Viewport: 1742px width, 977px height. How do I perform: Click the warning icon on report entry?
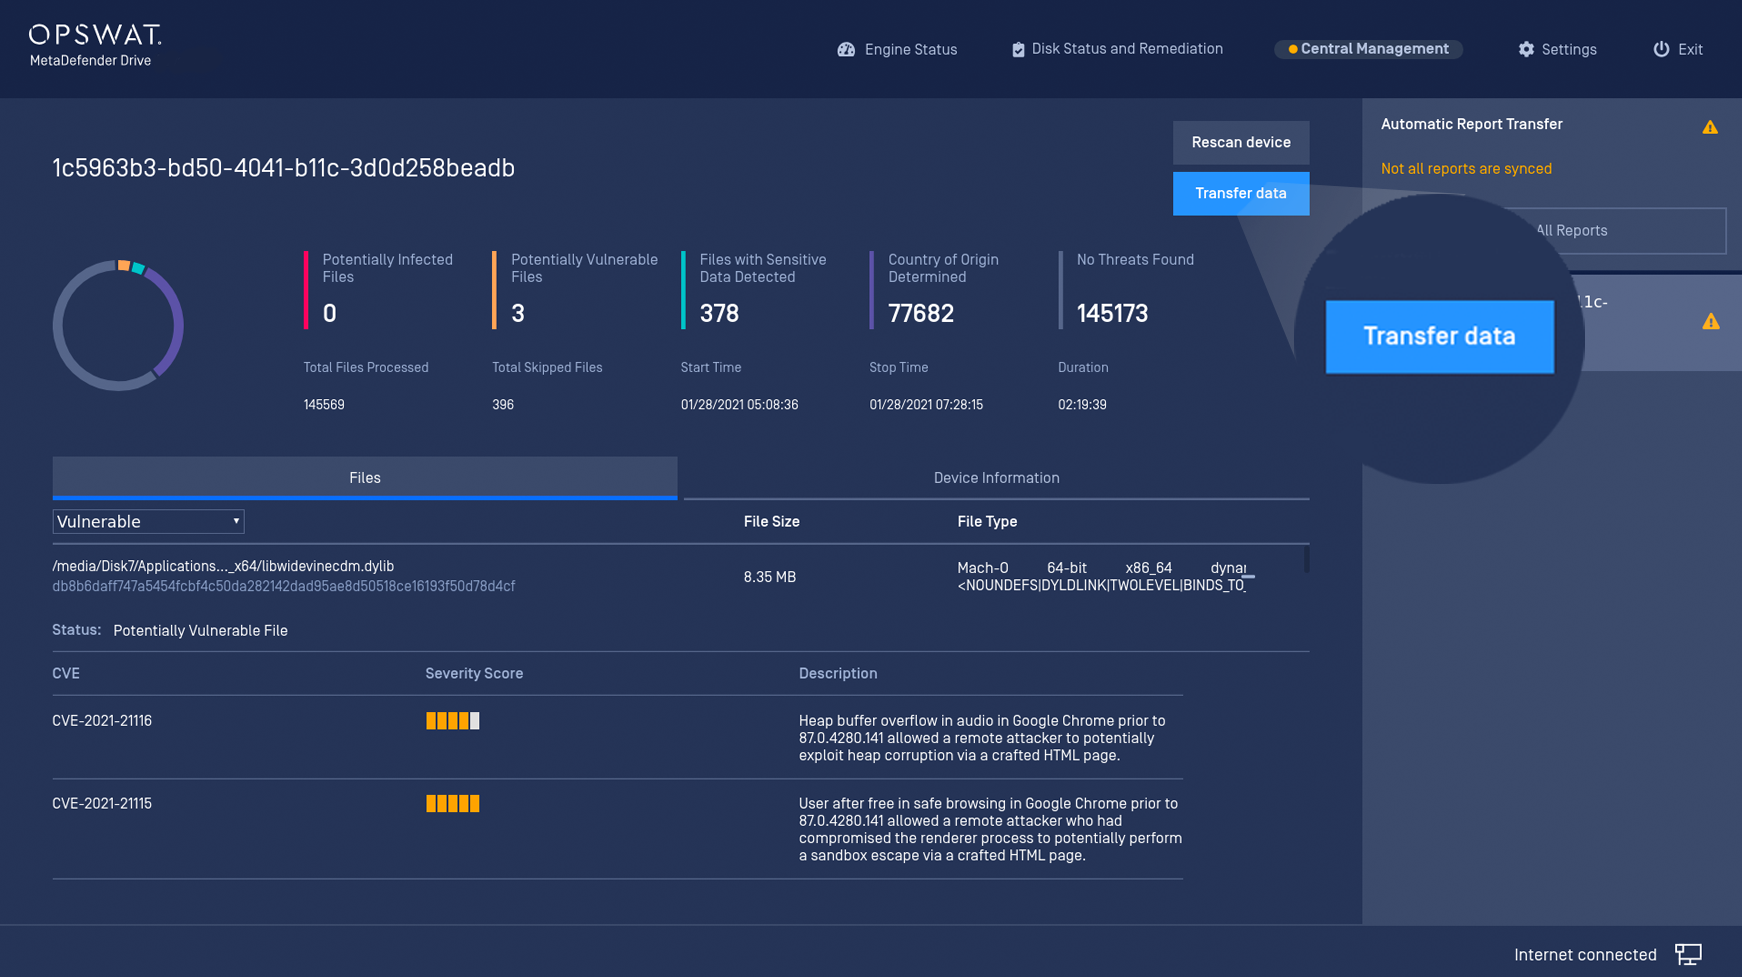(1711, 322)
